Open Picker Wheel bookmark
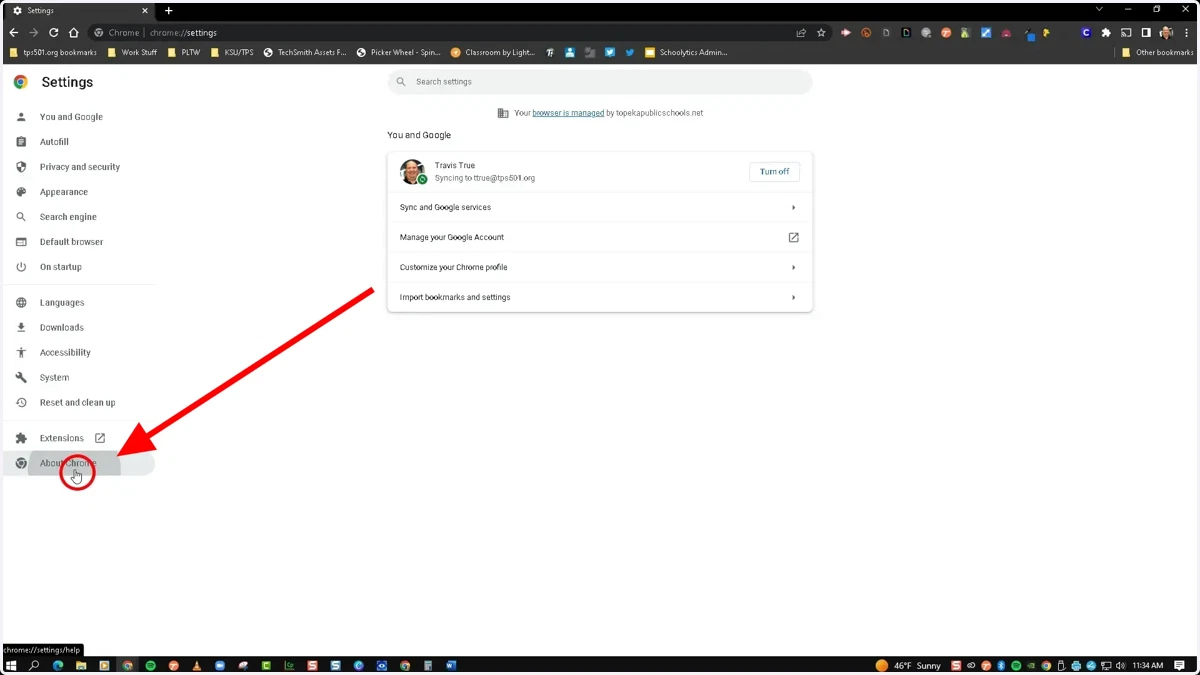The height and width of the screenshot is (675, 1200). 398,53
